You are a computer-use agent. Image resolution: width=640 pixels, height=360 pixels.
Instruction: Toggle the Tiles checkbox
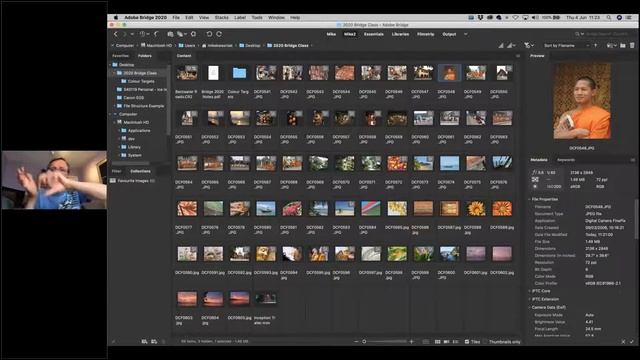click(467, 342)
